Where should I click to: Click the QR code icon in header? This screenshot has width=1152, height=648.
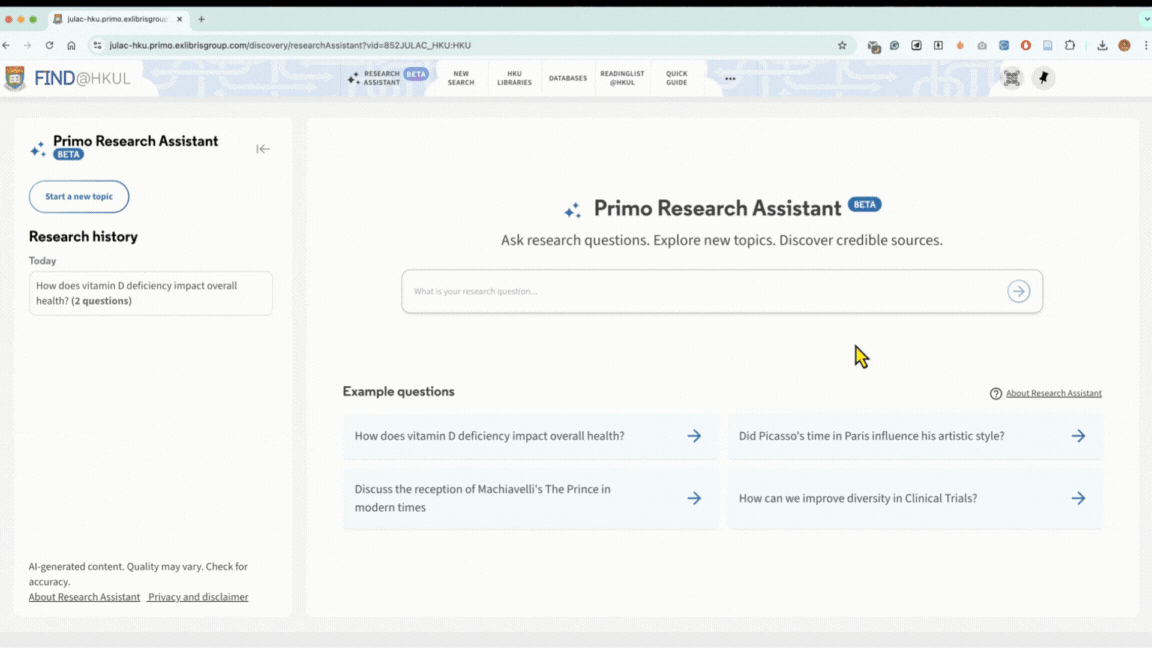[x=1012, y=78]
